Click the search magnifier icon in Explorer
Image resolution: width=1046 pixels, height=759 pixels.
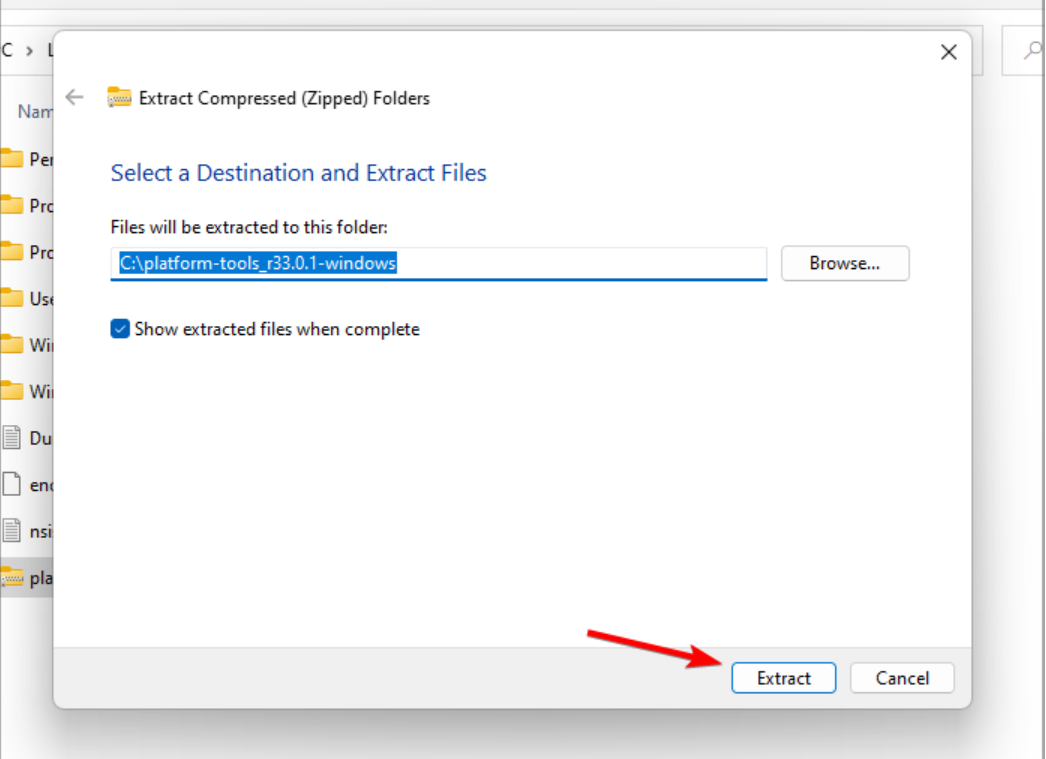(1033, 51)
